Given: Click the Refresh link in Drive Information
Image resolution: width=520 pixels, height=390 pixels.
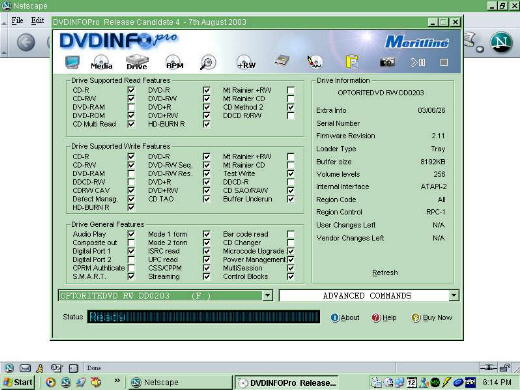Looking at the screenshot, I should click(385, 273).
